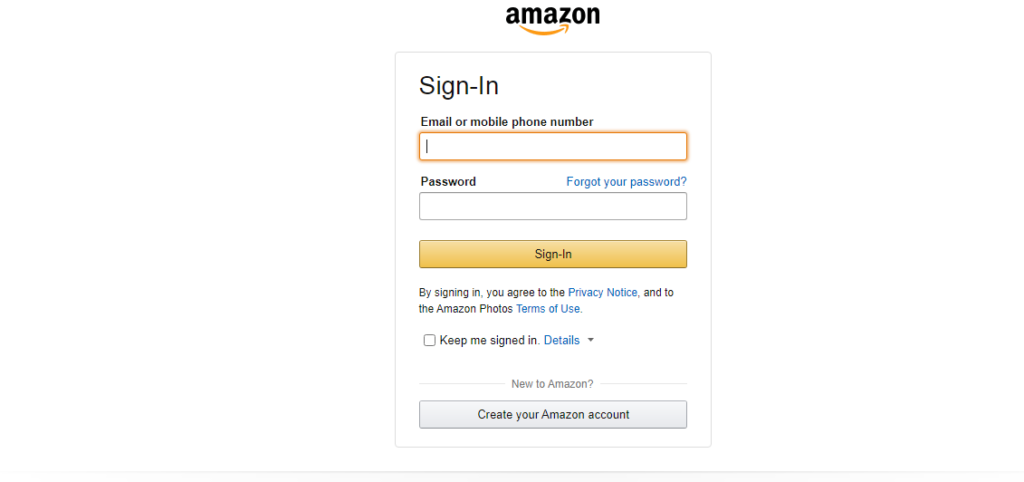The image size is (1024, 482).
Task: Tick the Keep me signed in checkbox
Action: (x=429, y=340)
